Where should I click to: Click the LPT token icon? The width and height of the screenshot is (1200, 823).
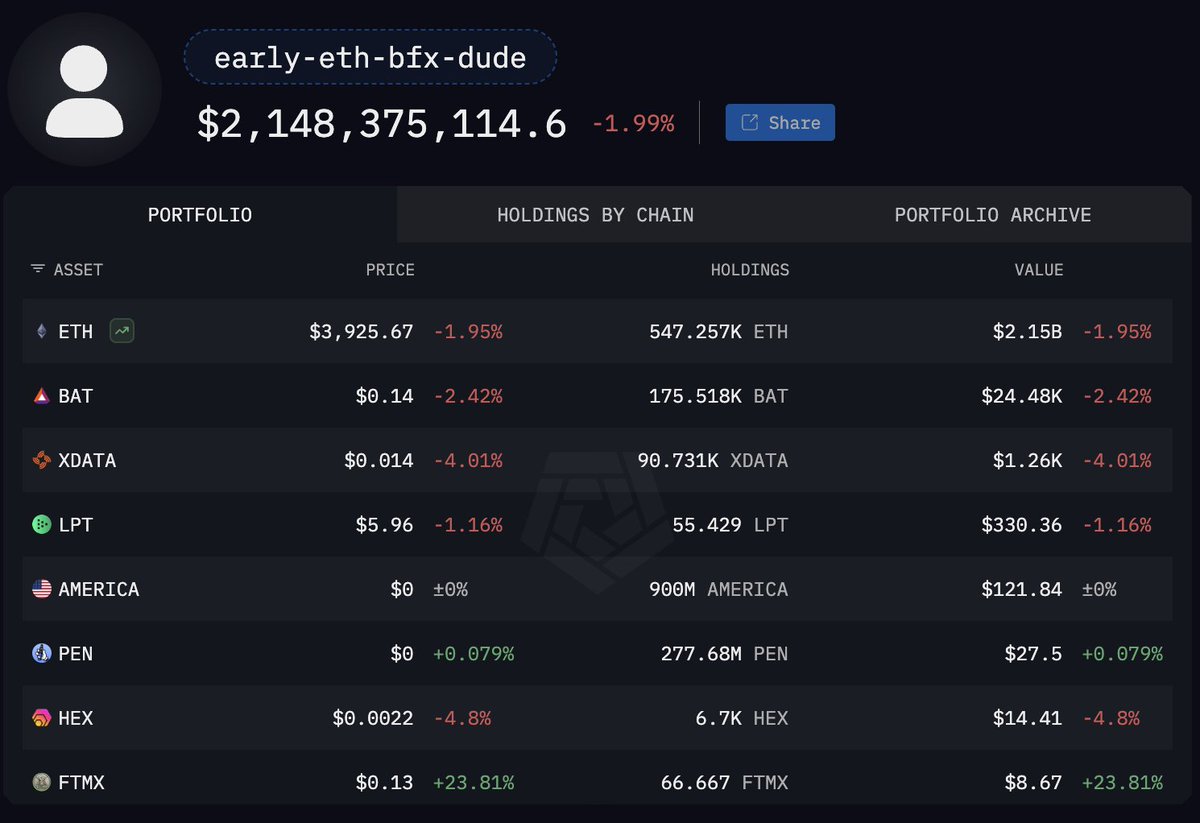pyautogui.click(x=41, y=525)
